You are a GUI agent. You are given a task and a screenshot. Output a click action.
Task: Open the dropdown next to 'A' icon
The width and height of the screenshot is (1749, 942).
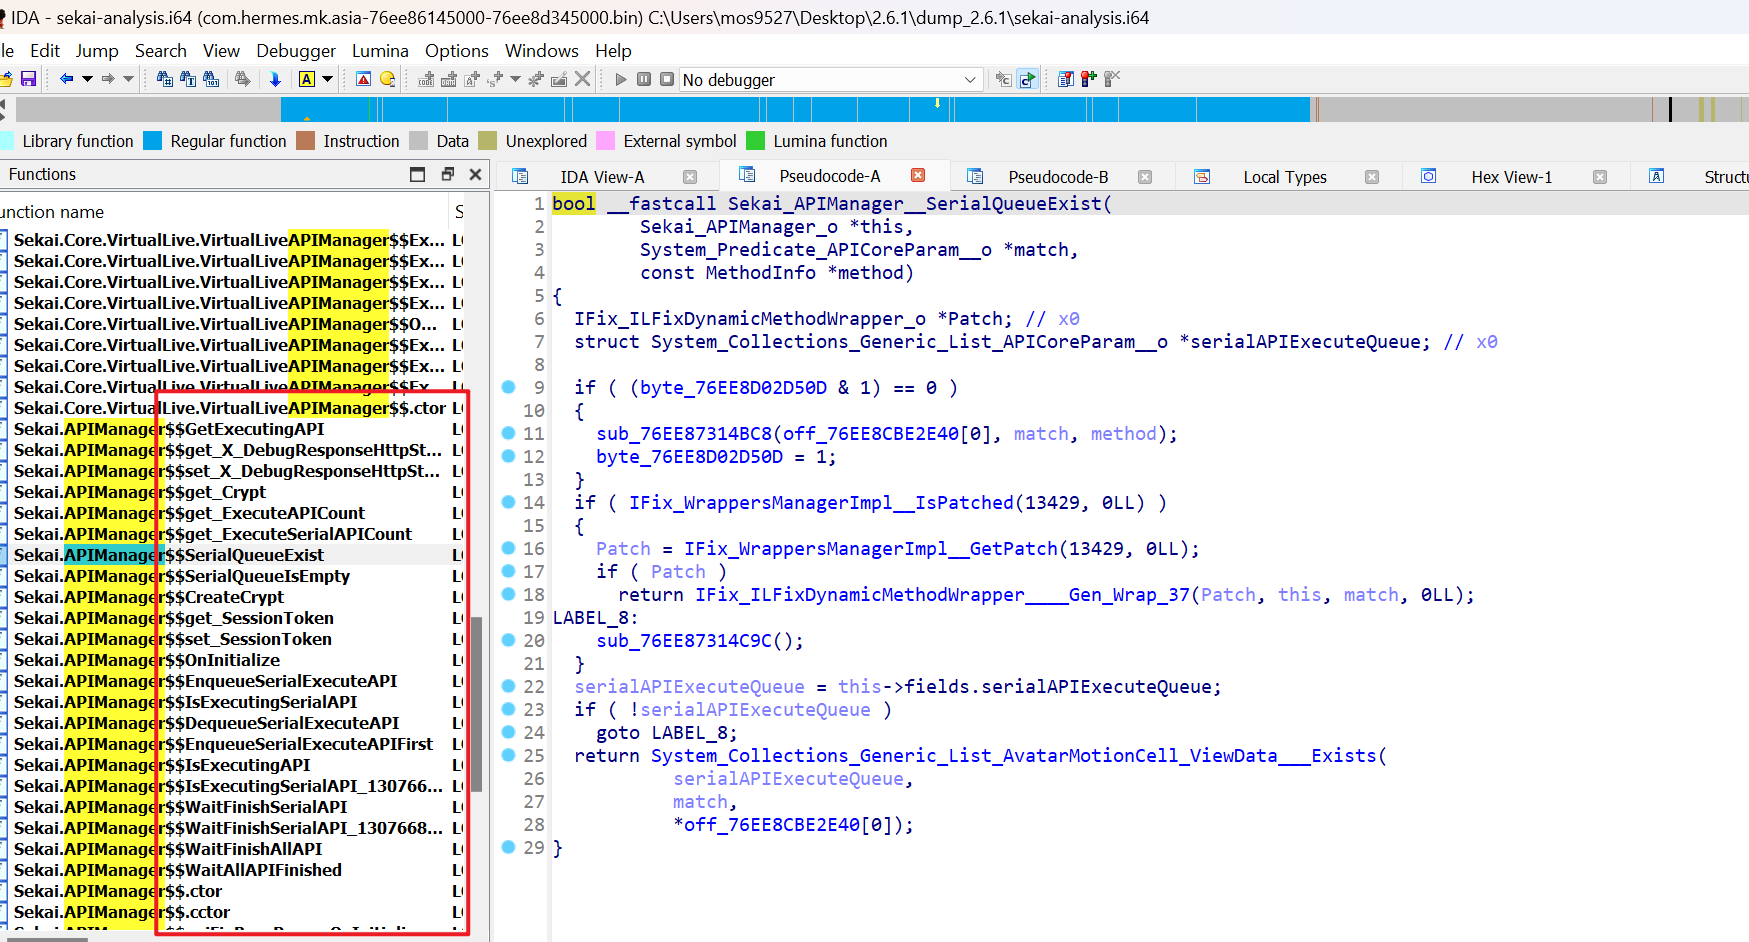[x=326, y=79]
